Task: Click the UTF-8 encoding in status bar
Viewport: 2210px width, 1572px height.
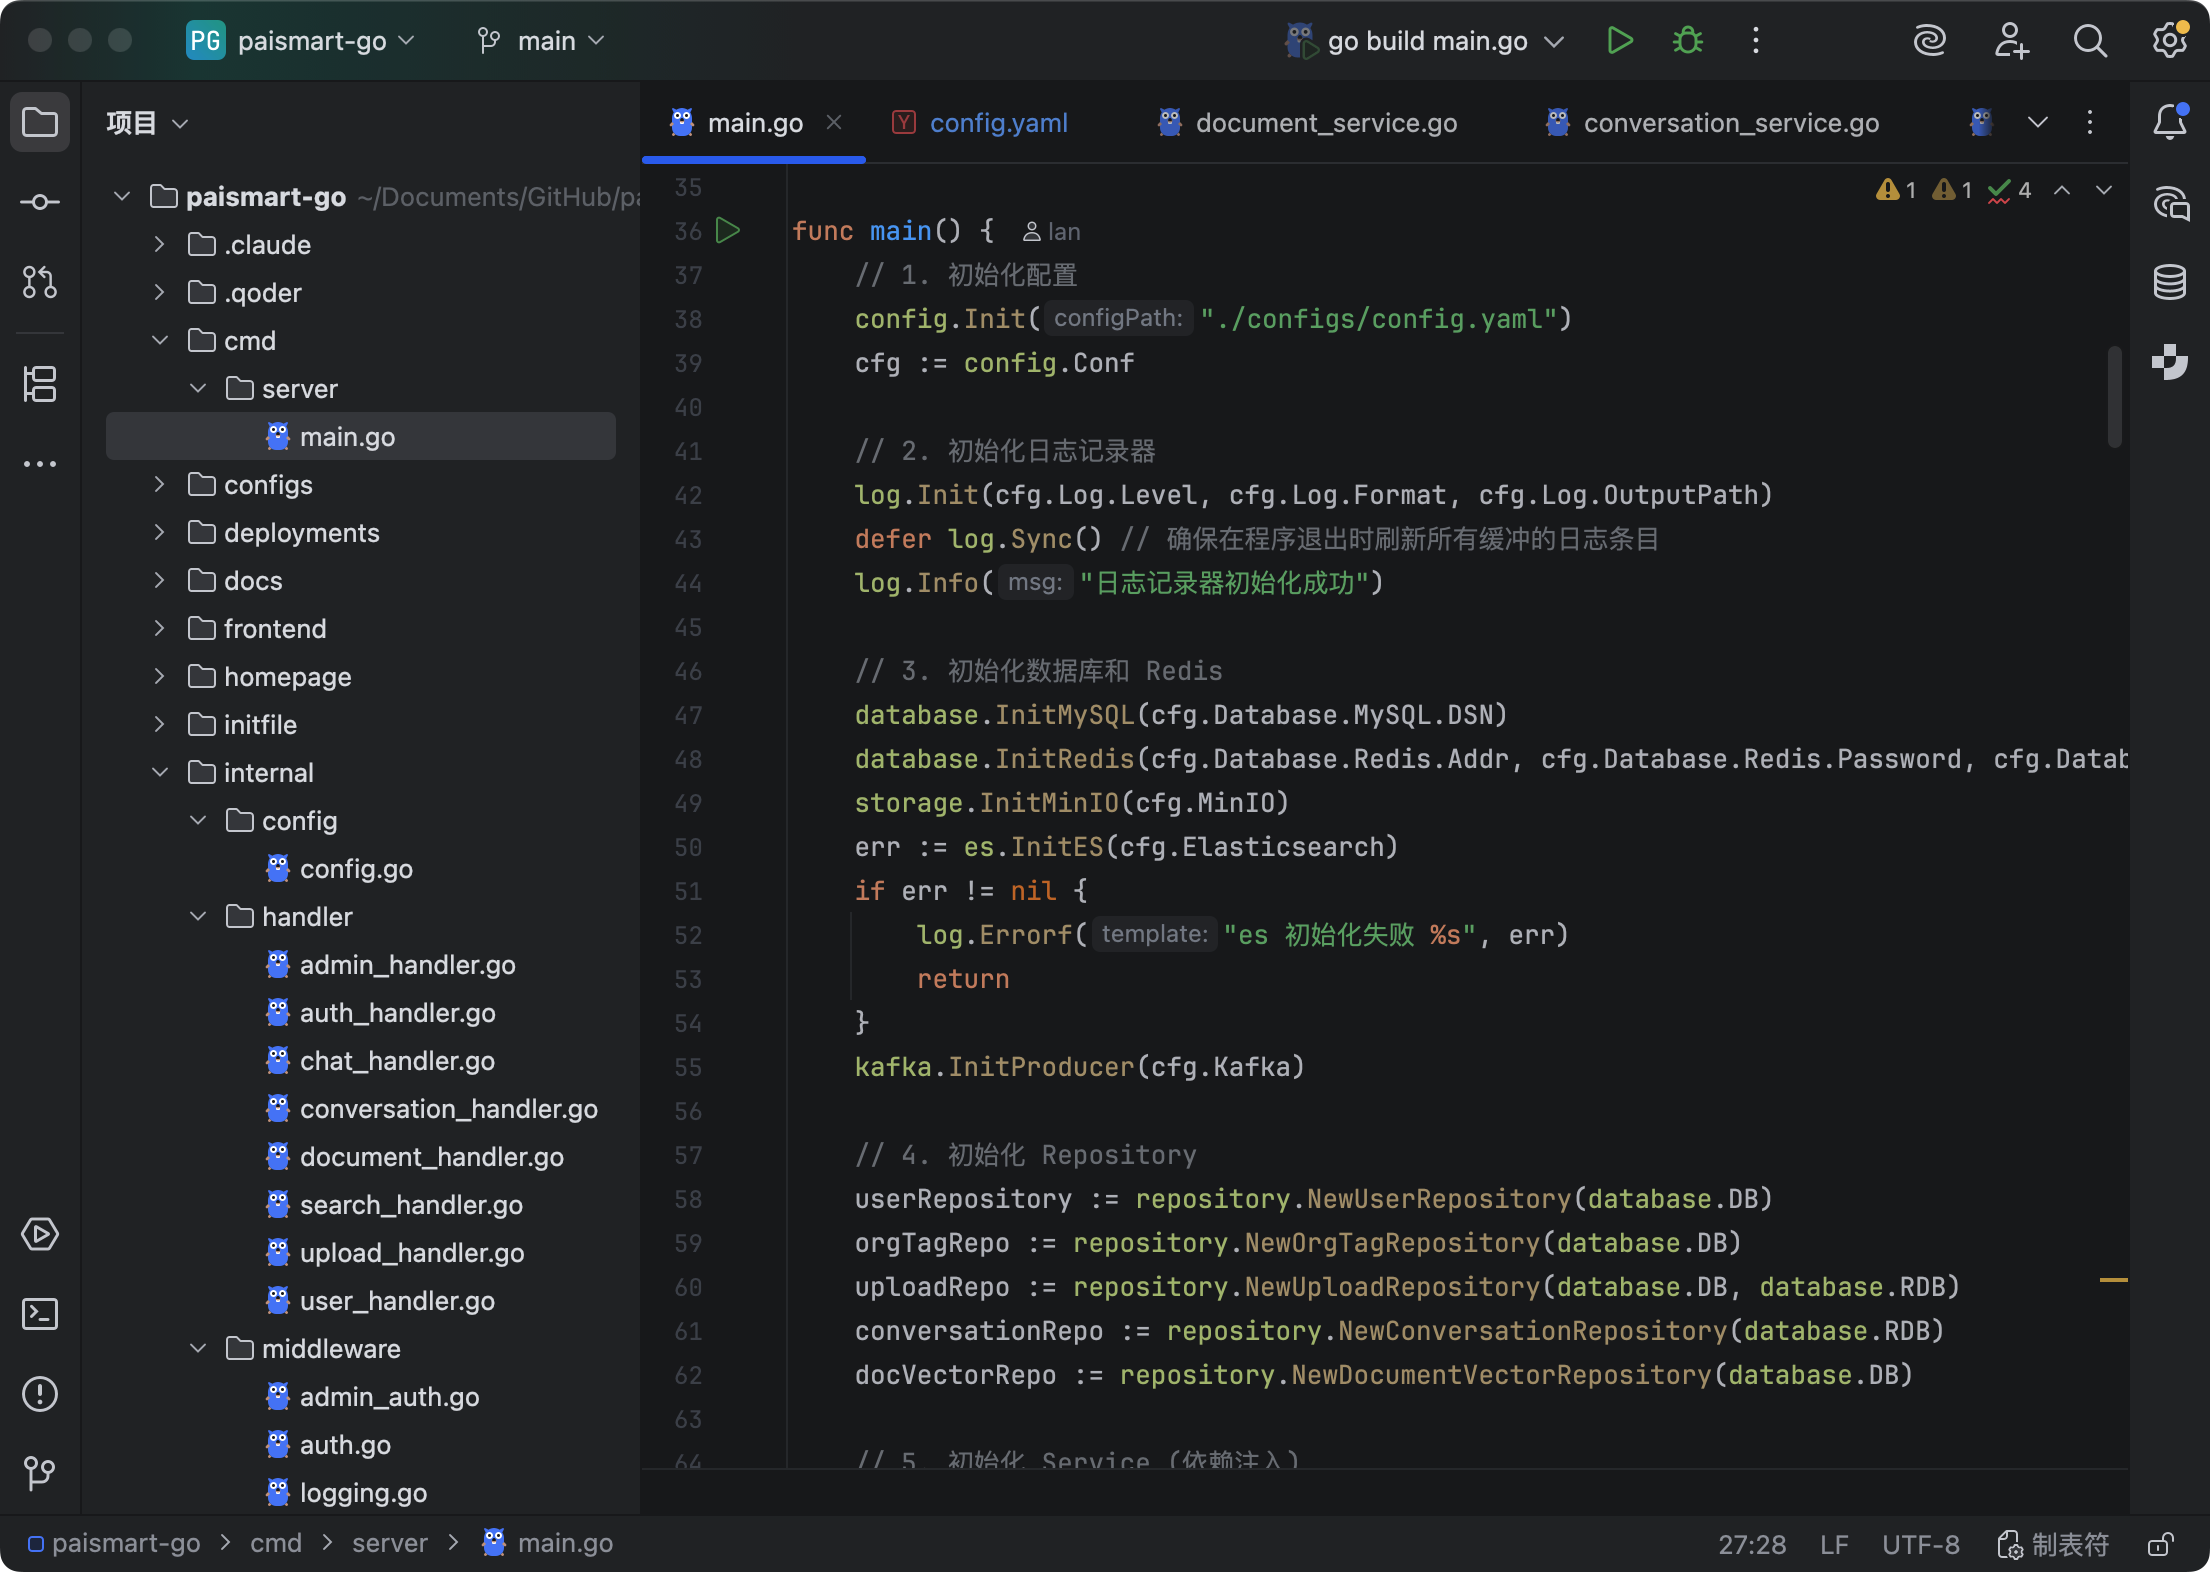Action: tap(1920, 1545)
